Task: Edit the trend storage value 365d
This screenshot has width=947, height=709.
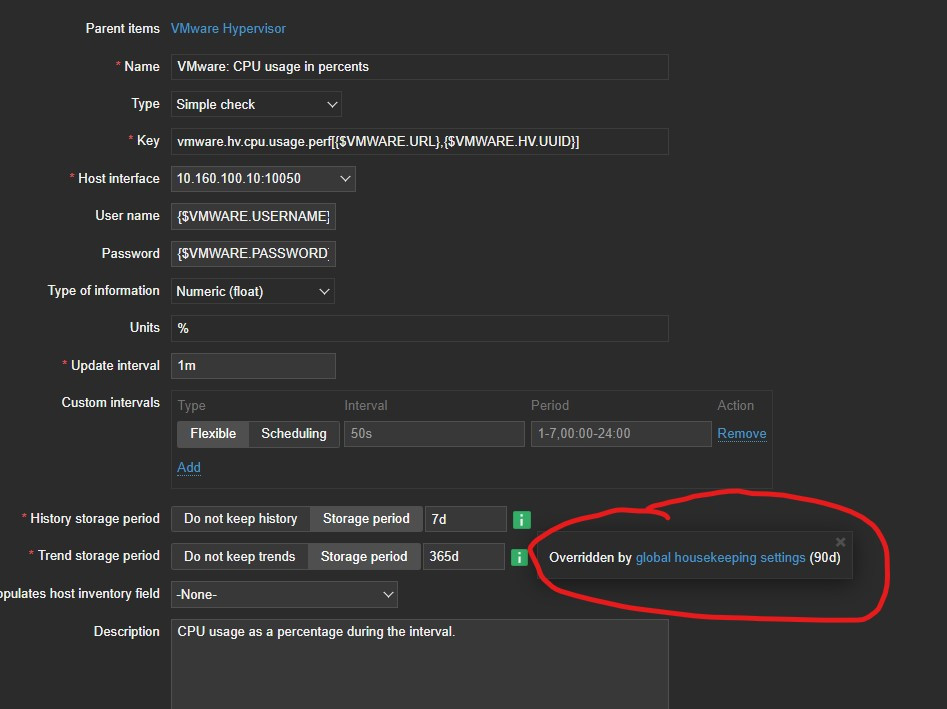Action: (463, 557)
